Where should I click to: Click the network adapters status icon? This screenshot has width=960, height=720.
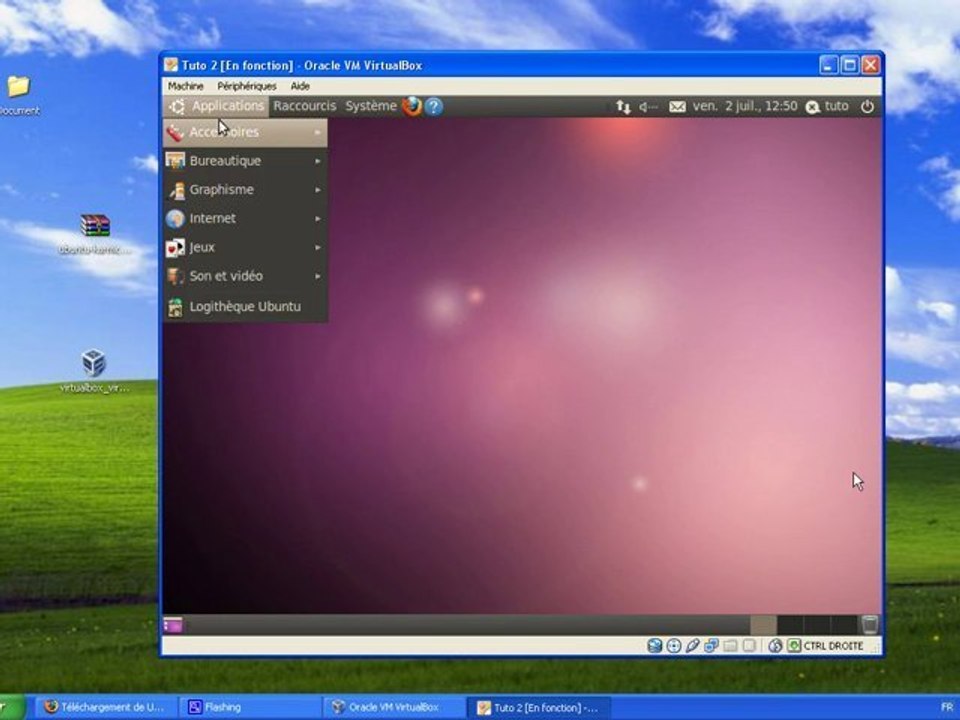(711, 645)
